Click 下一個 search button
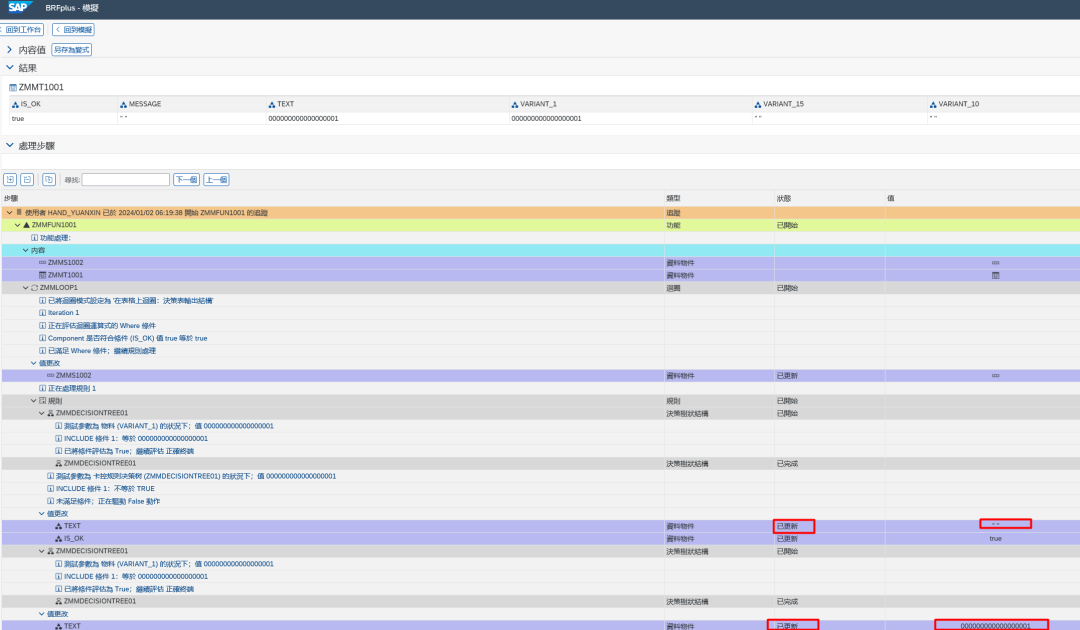The height and width of the screenshot is (630, 1080). pyautogui.click(x=186, y=180)
